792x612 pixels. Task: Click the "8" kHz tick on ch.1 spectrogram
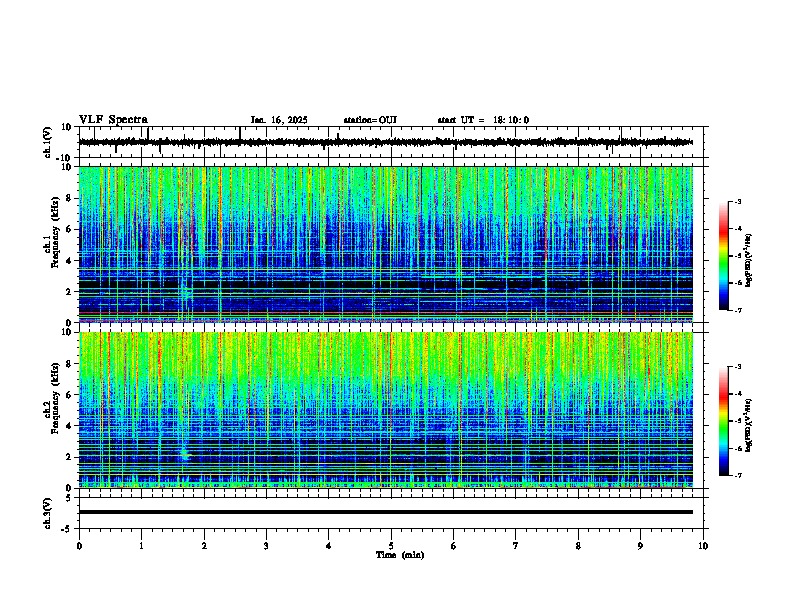pos(70,198)
